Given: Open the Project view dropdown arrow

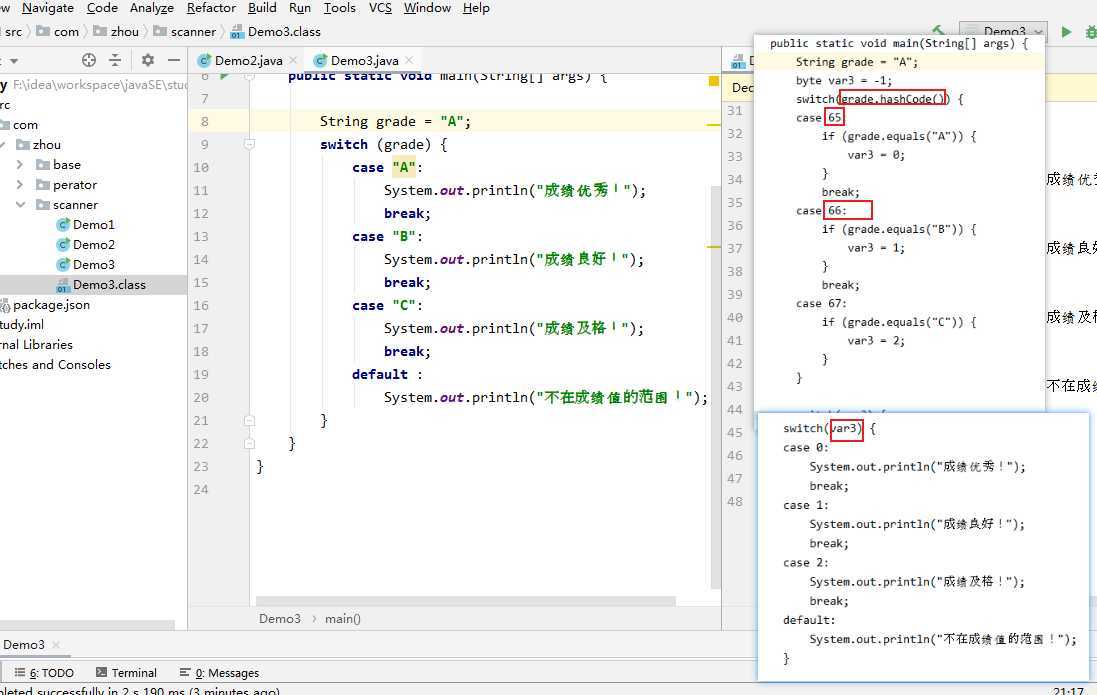Looking at the screenshot, I should (14, 61).
